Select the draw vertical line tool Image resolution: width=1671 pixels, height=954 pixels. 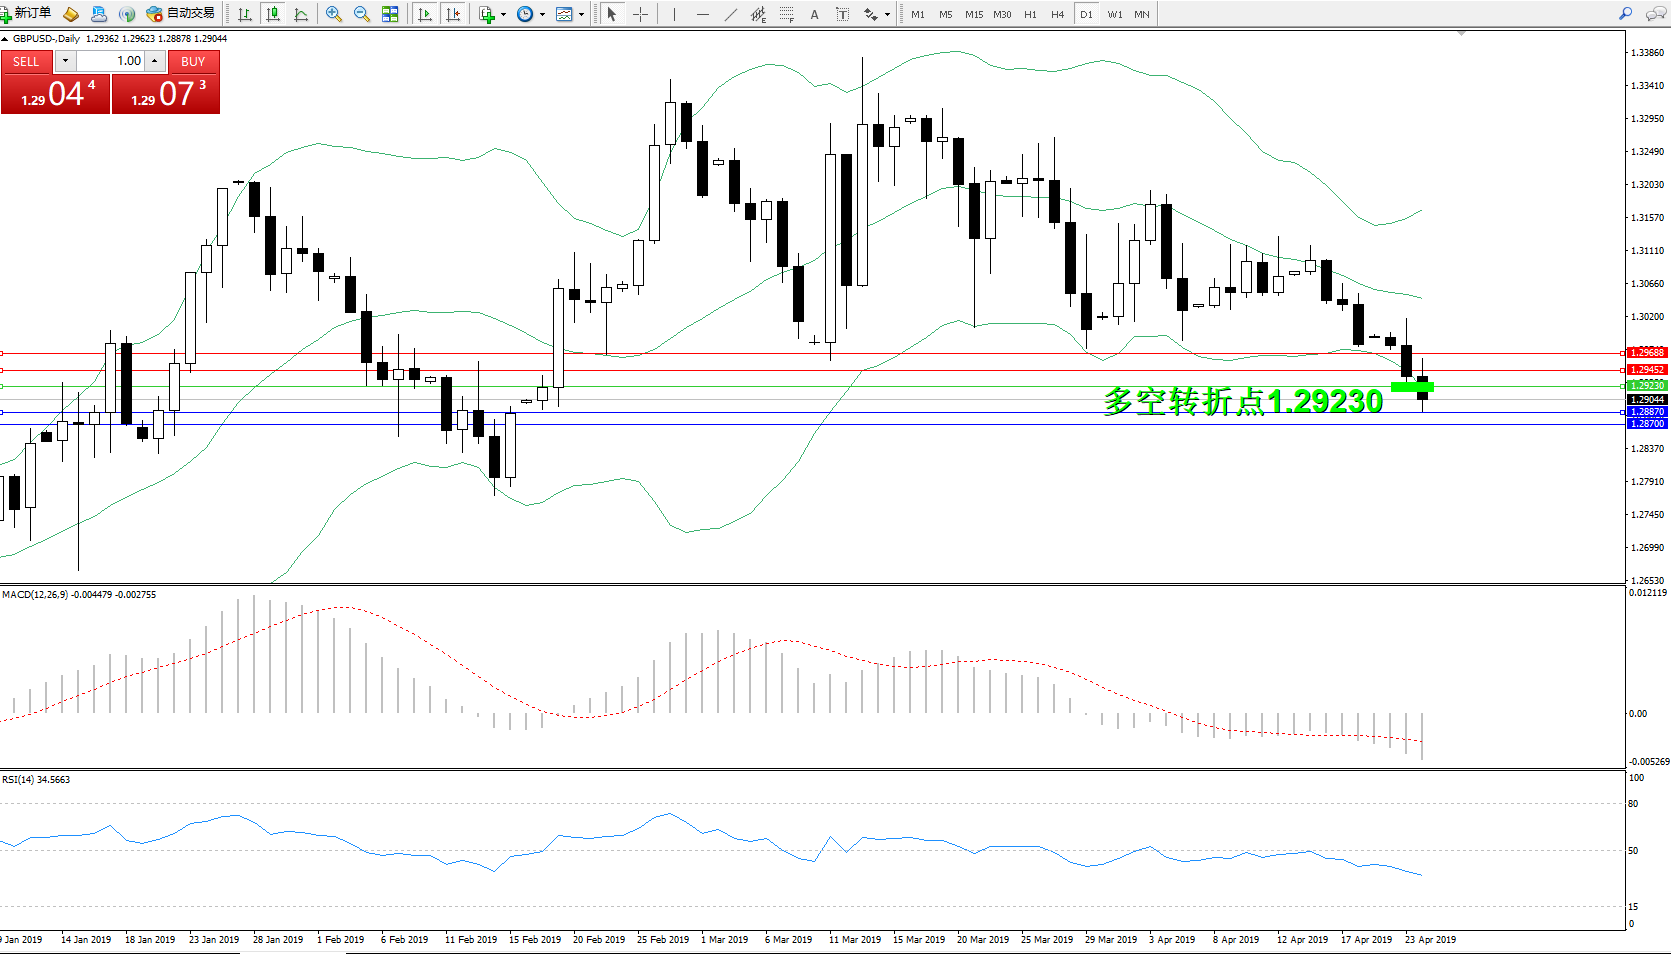point(674,14)
